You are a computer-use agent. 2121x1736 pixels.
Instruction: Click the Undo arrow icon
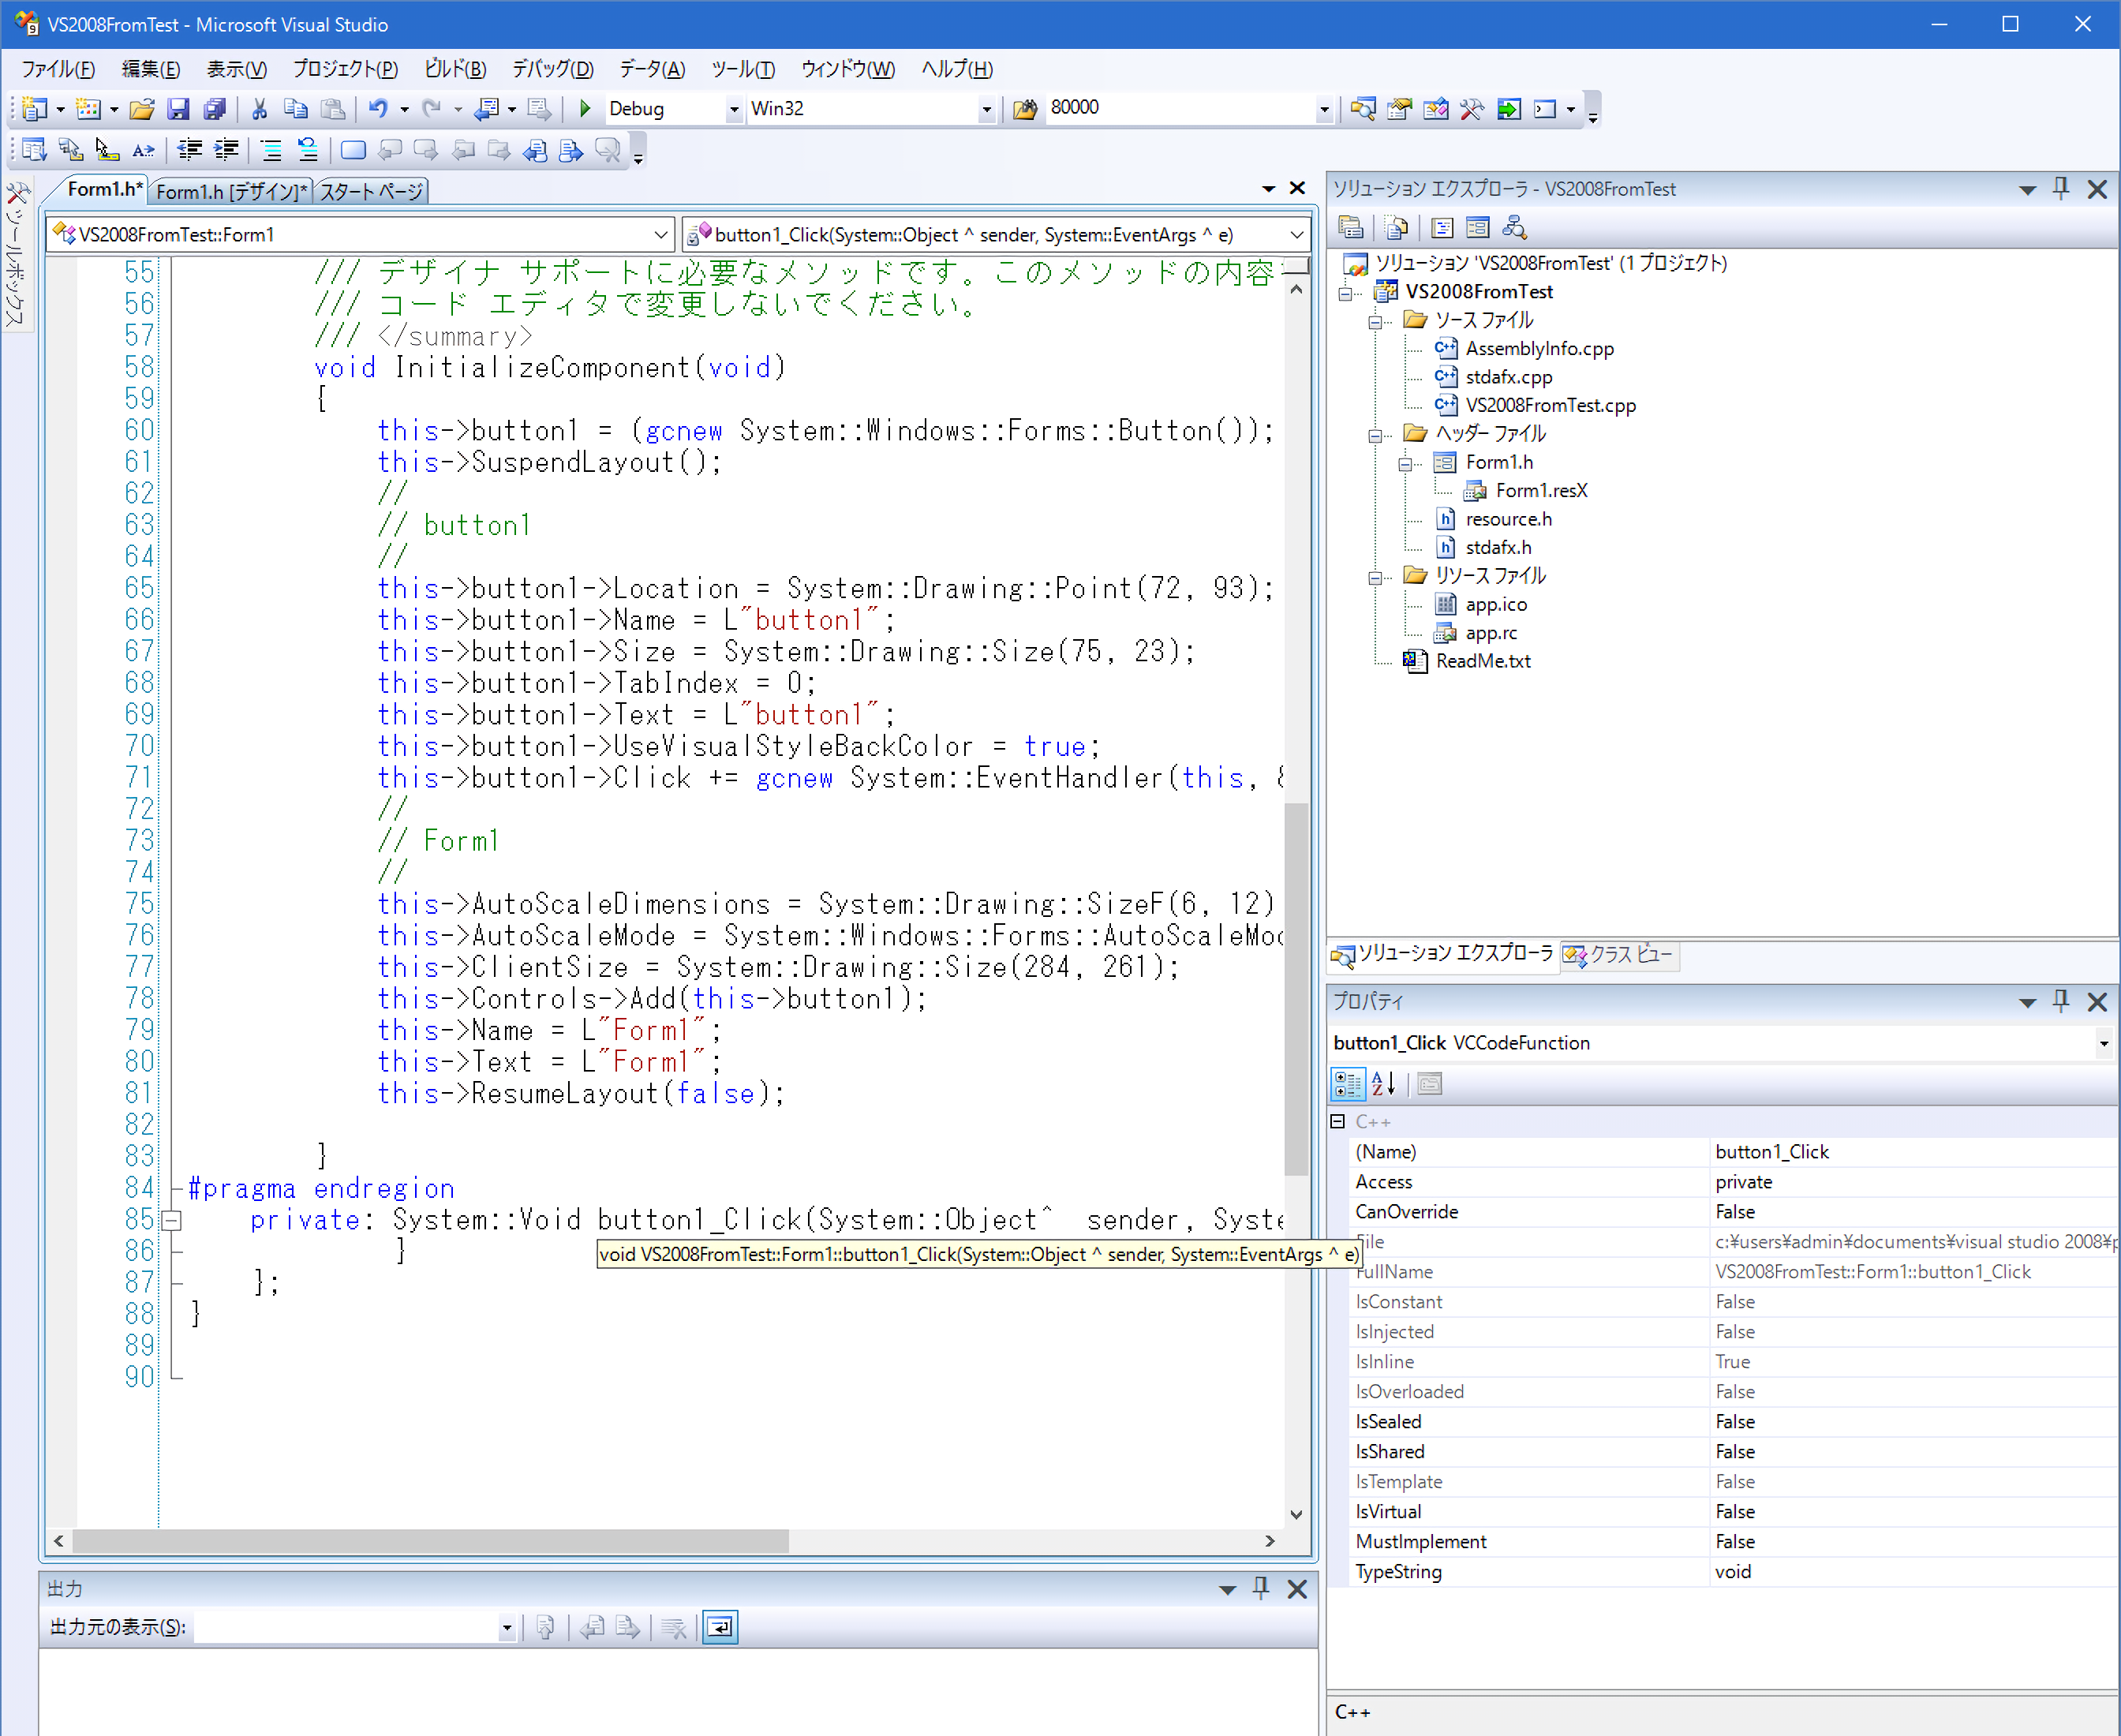(377, 108)
